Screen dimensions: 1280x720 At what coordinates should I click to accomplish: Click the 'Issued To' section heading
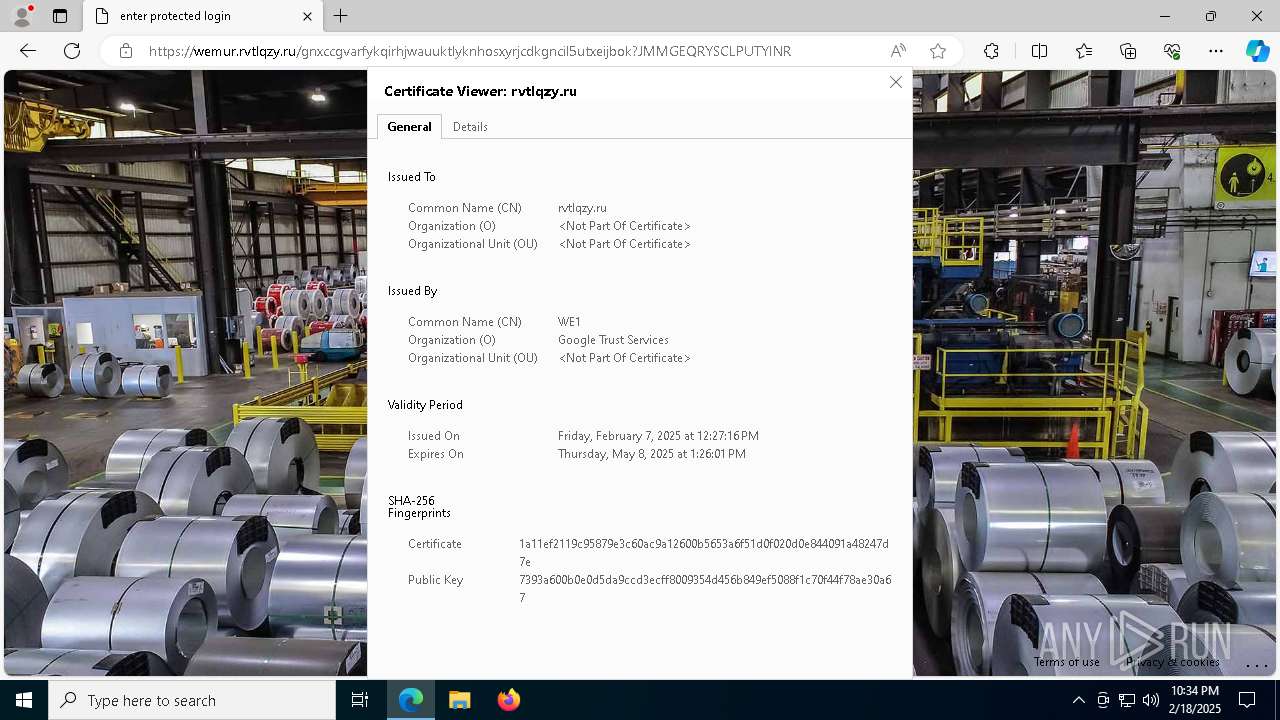coord(412,177)
